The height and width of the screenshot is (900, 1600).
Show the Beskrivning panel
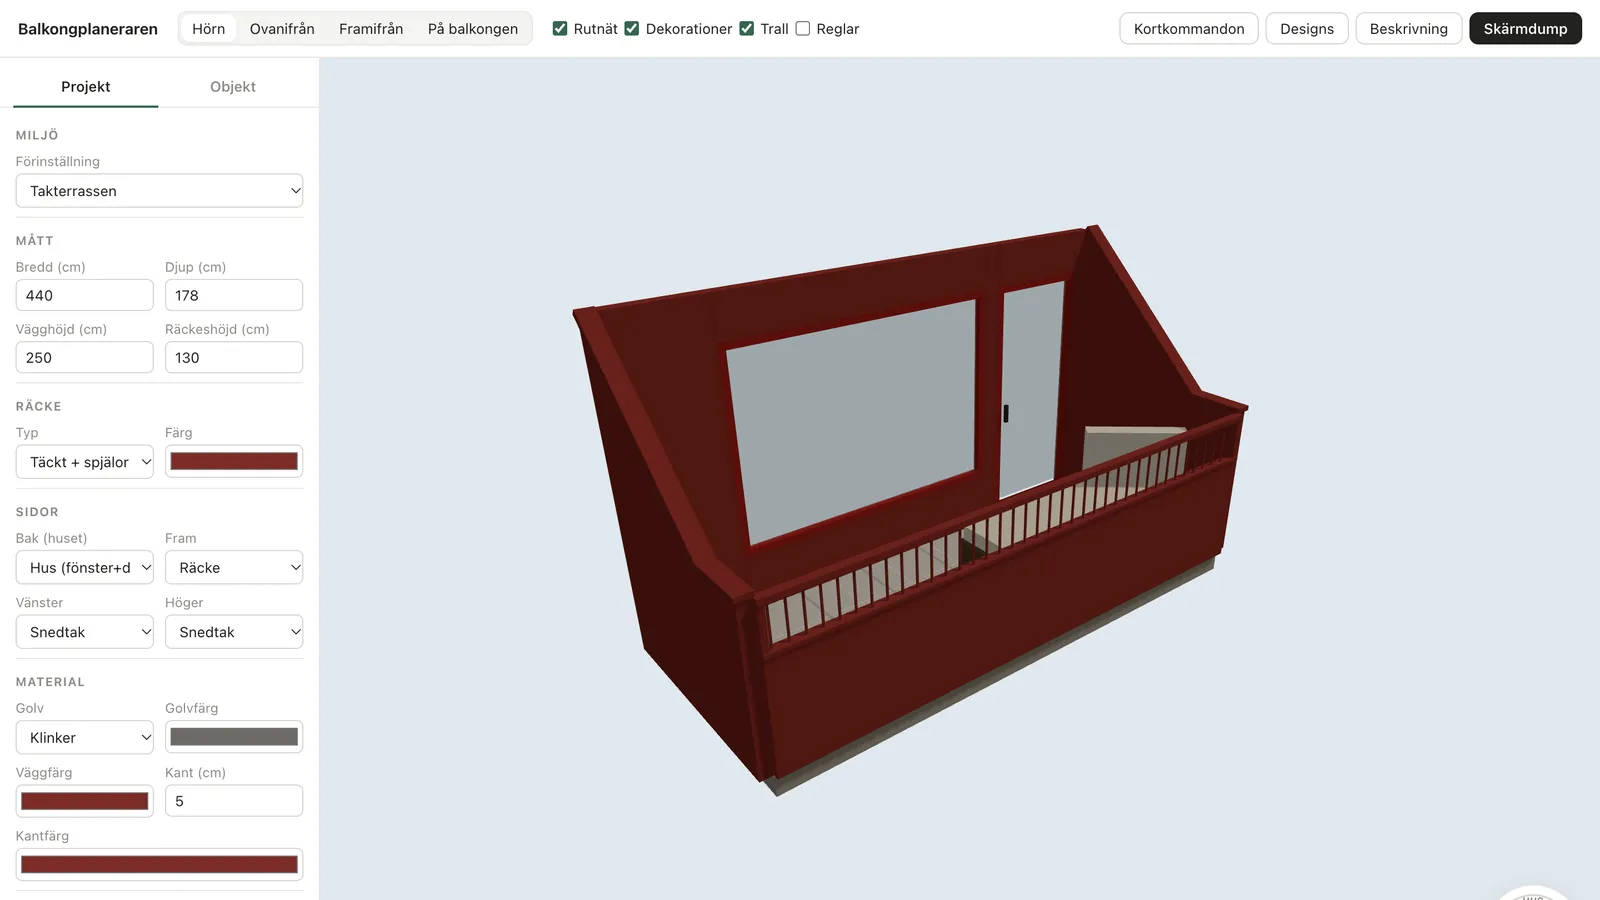coord(1409,29)
